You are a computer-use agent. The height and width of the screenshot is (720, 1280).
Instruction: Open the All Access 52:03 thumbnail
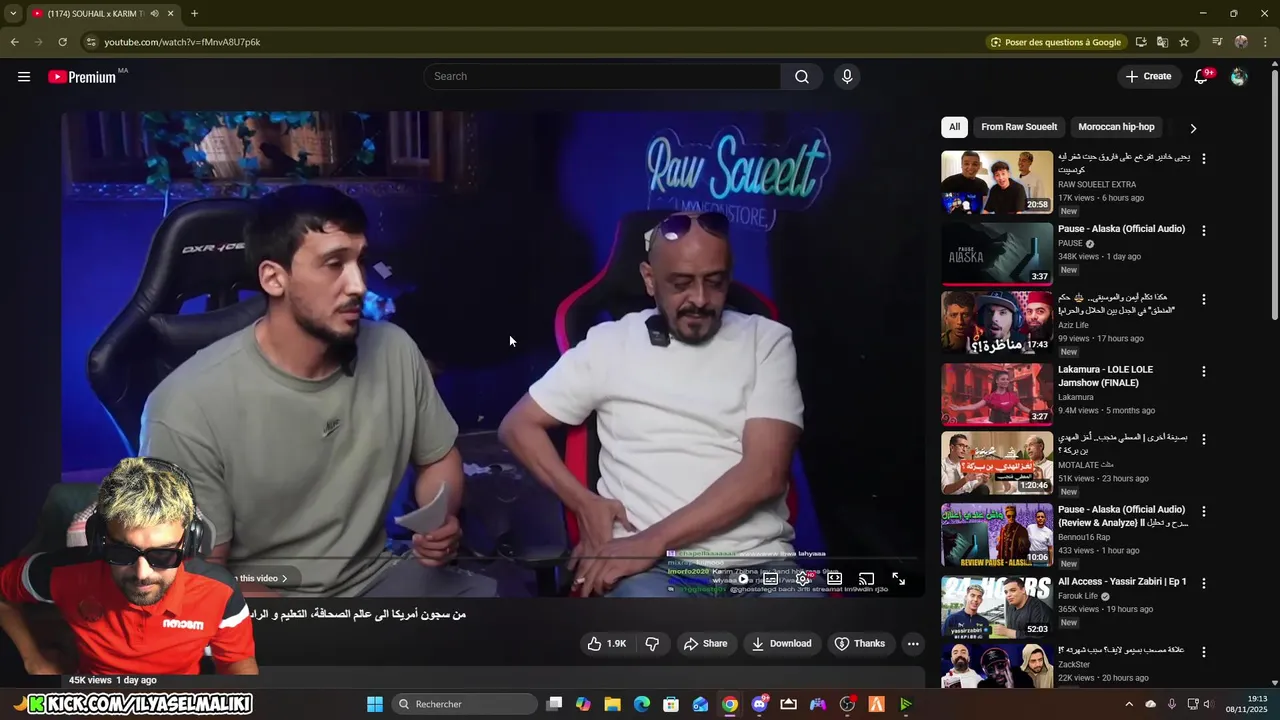pos(997,606)
